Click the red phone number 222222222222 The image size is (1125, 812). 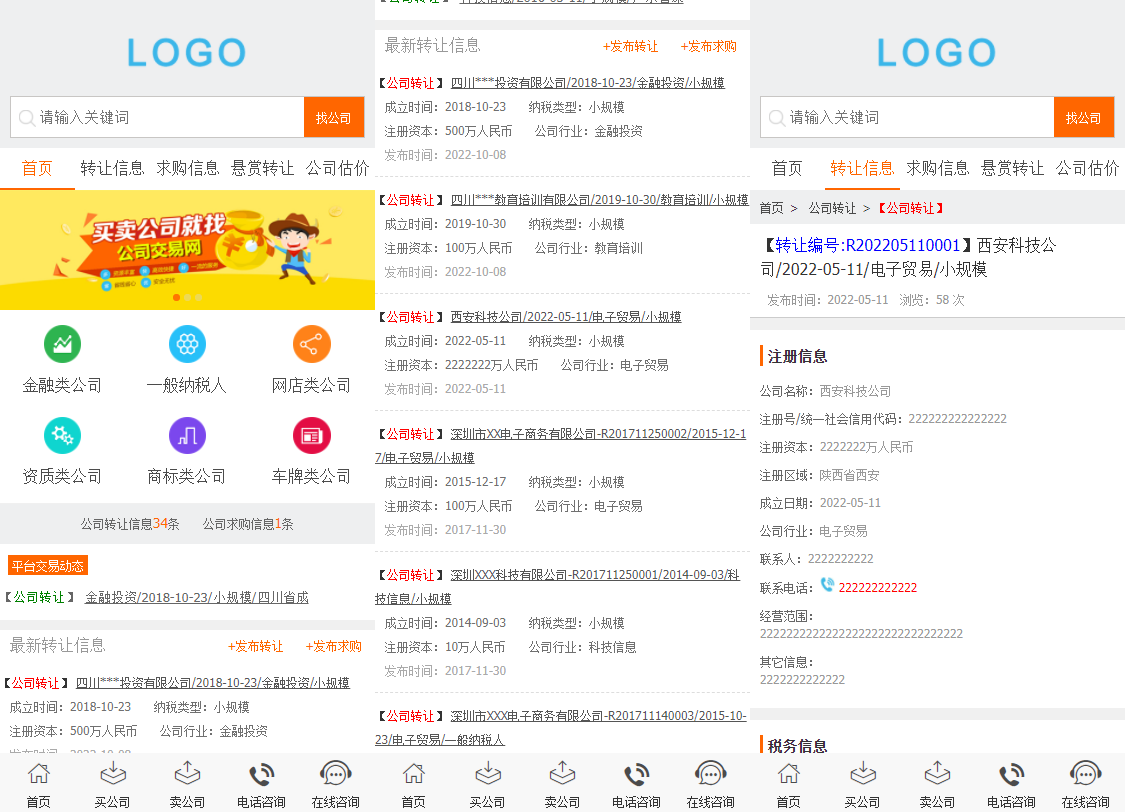[877, 587]
